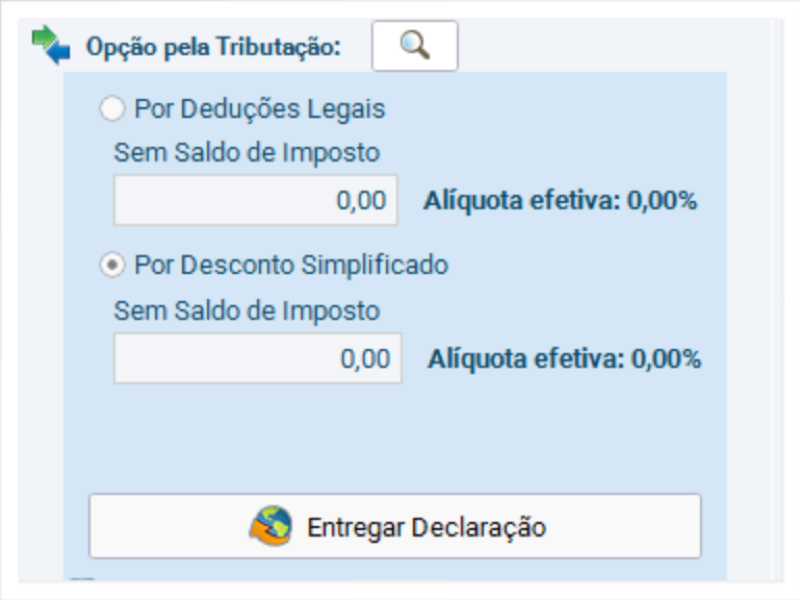Click the 0,00 value in the Desconto Simplificado field

(365, 359)
